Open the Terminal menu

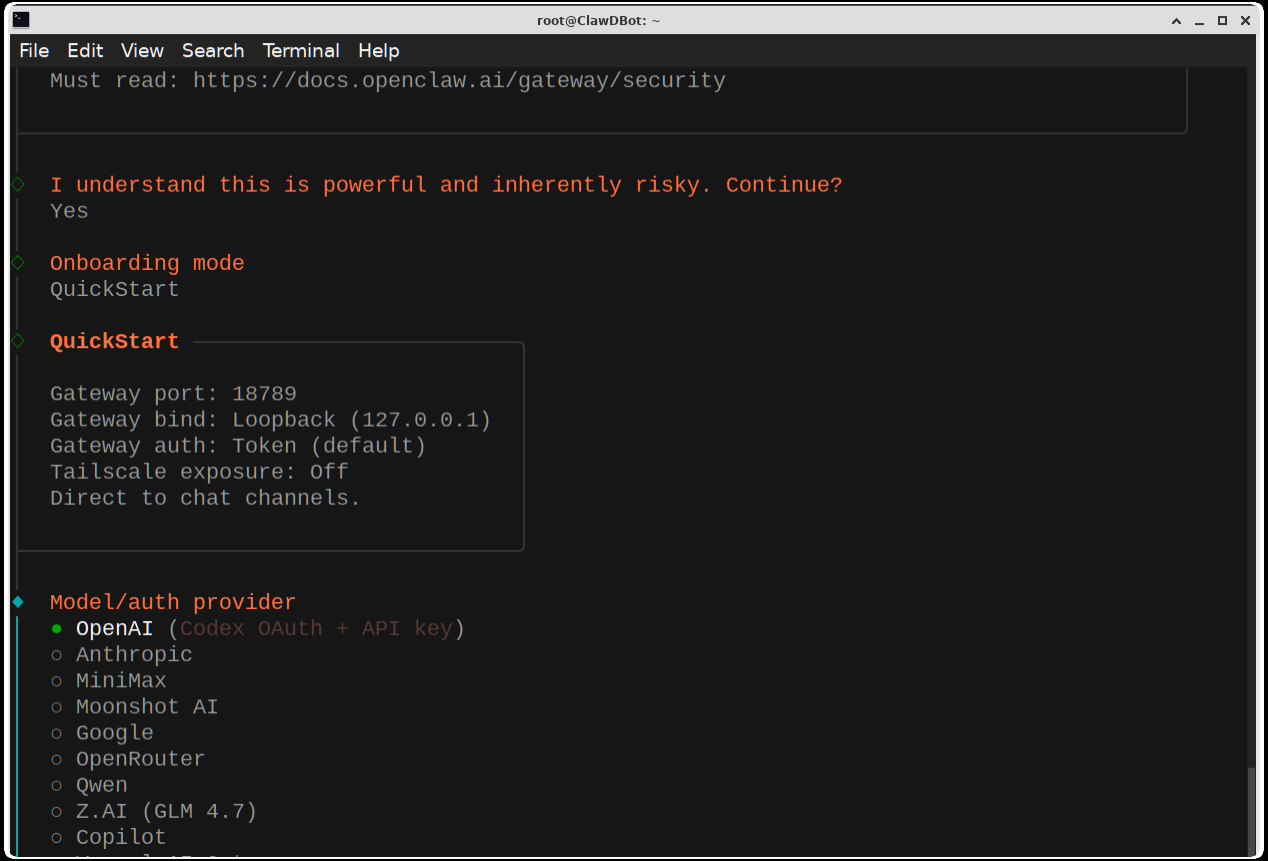click(301, 50)
